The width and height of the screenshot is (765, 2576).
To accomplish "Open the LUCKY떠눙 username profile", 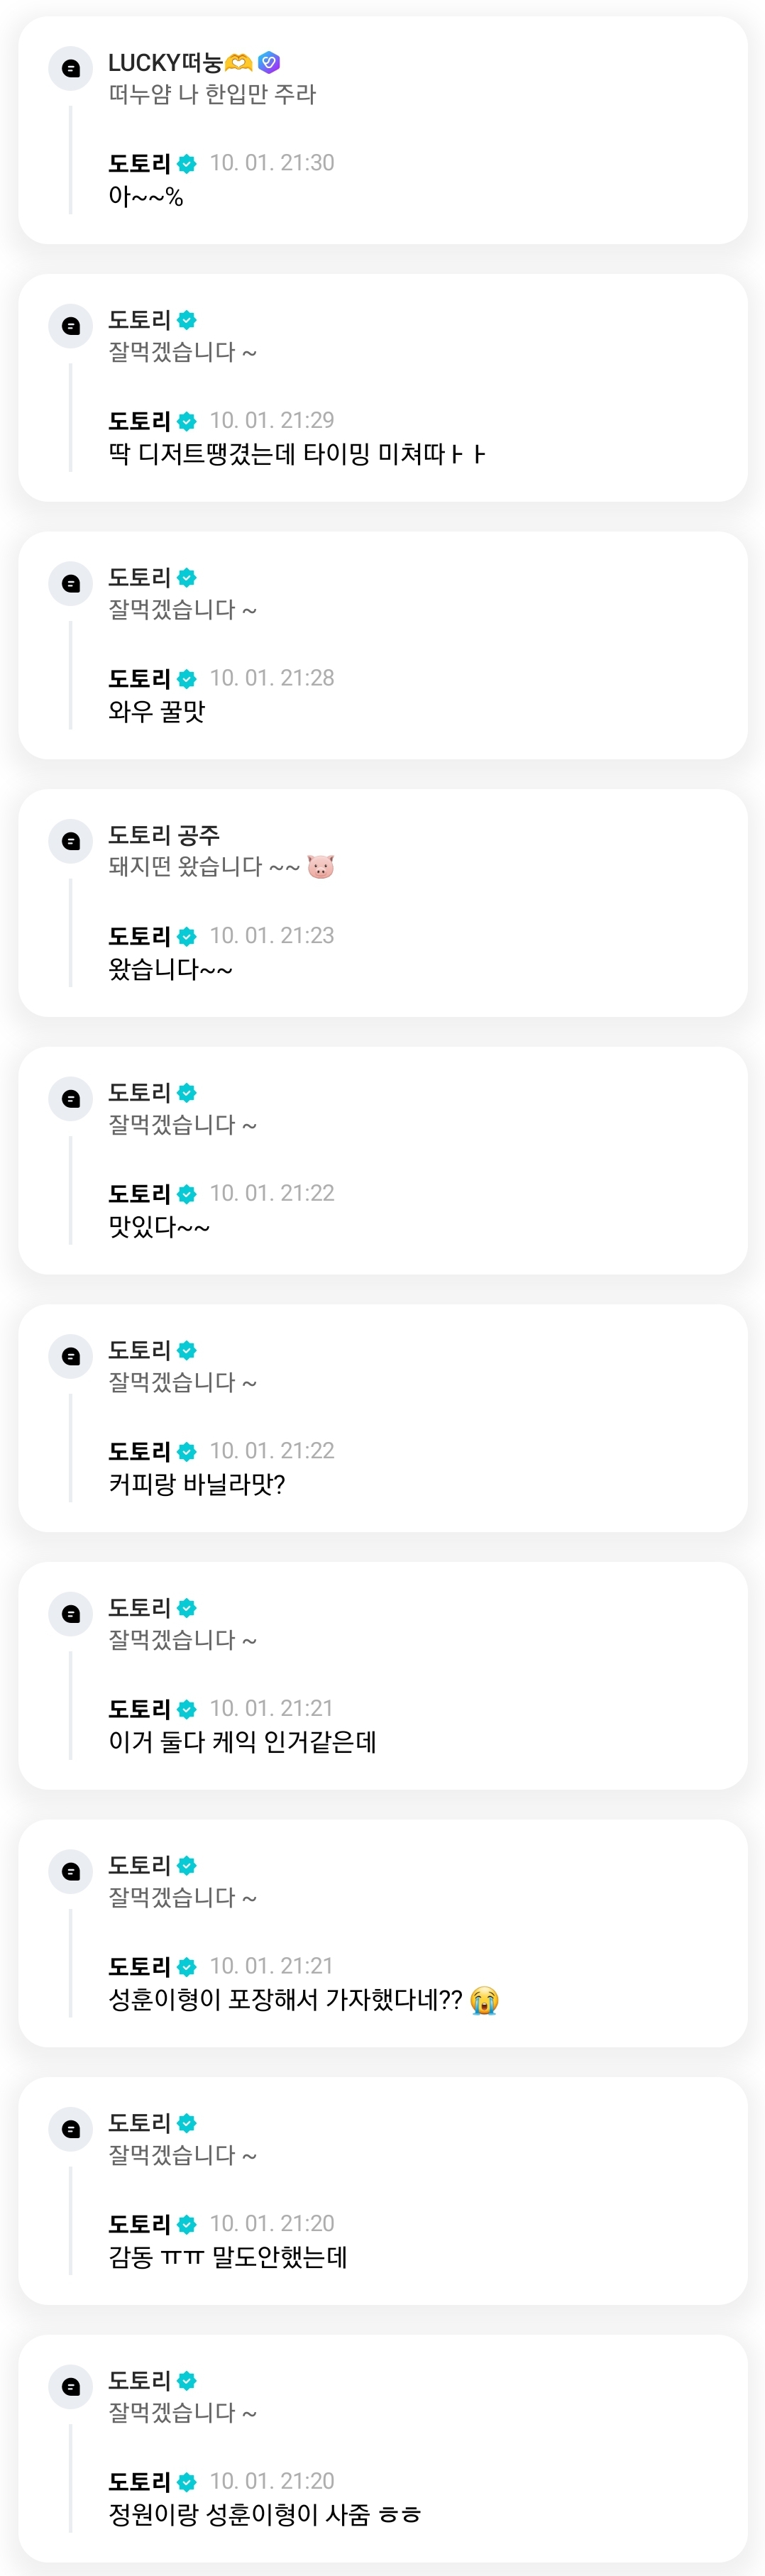I will (164, 63).
